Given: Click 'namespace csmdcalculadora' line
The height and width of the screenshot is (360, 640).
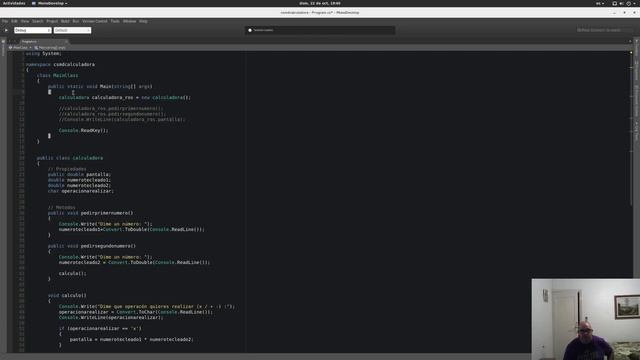Looking at the screenshot, I should (x=60, y=64).
